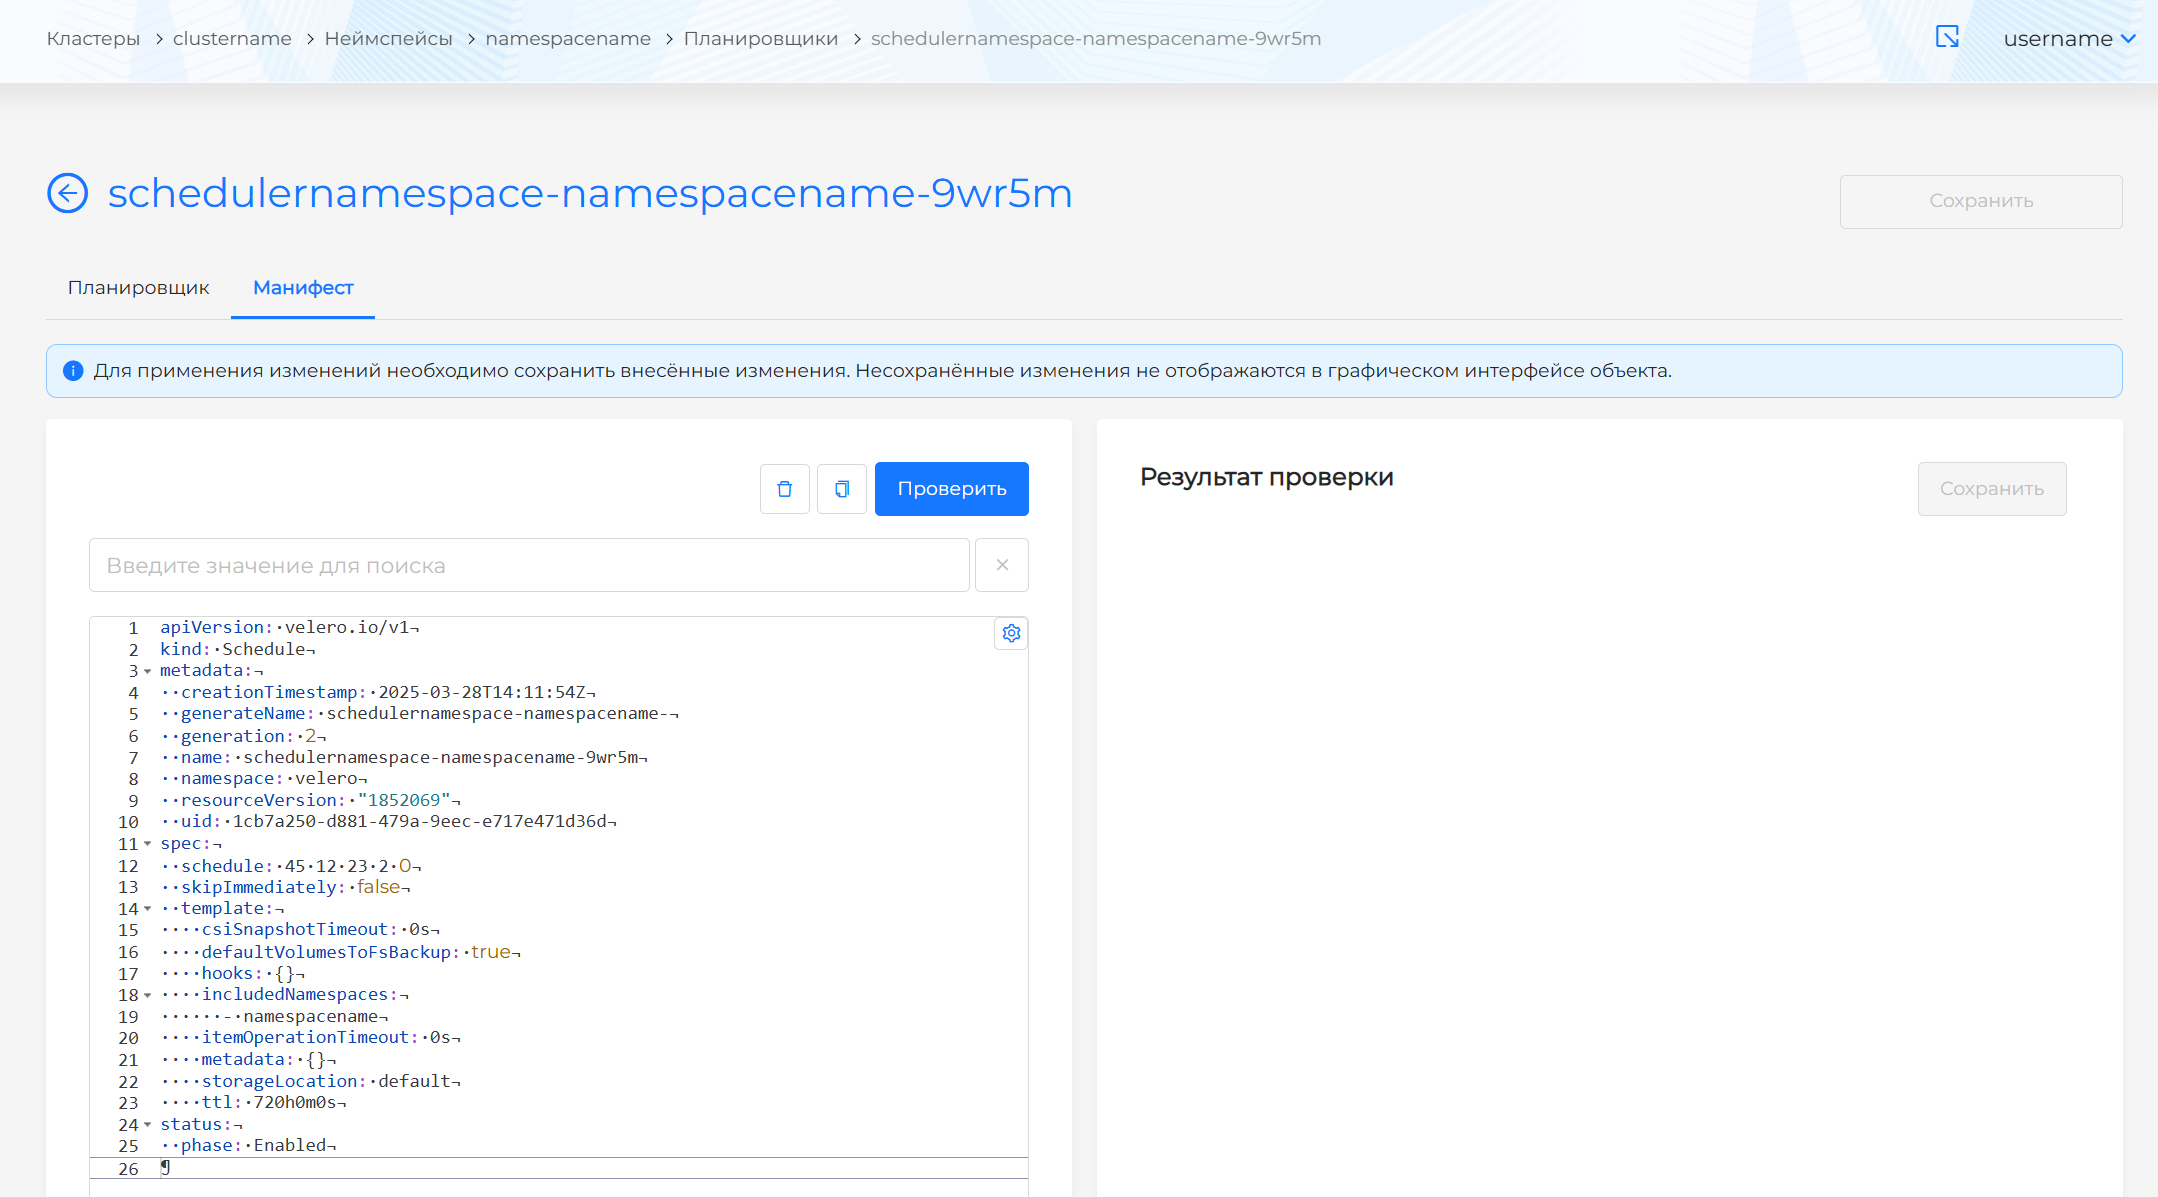Select the Манифест tab
Screen dimensions: 2158x1197
[303, 288]
